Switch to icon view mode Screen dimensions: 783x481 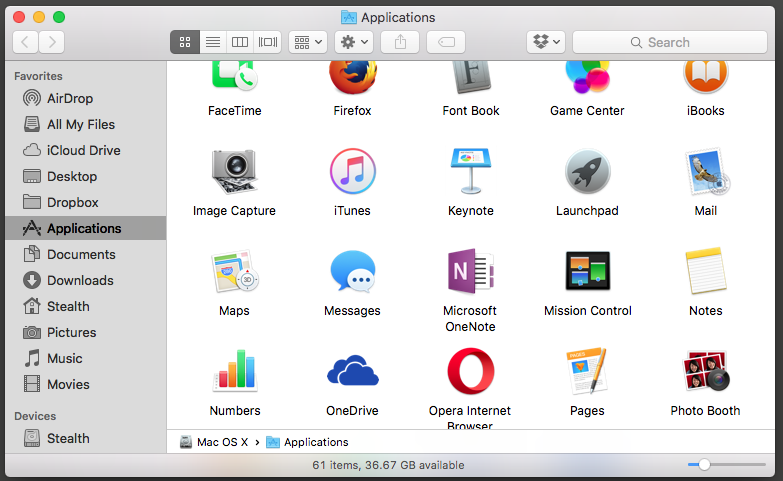[x=185, y=42]
